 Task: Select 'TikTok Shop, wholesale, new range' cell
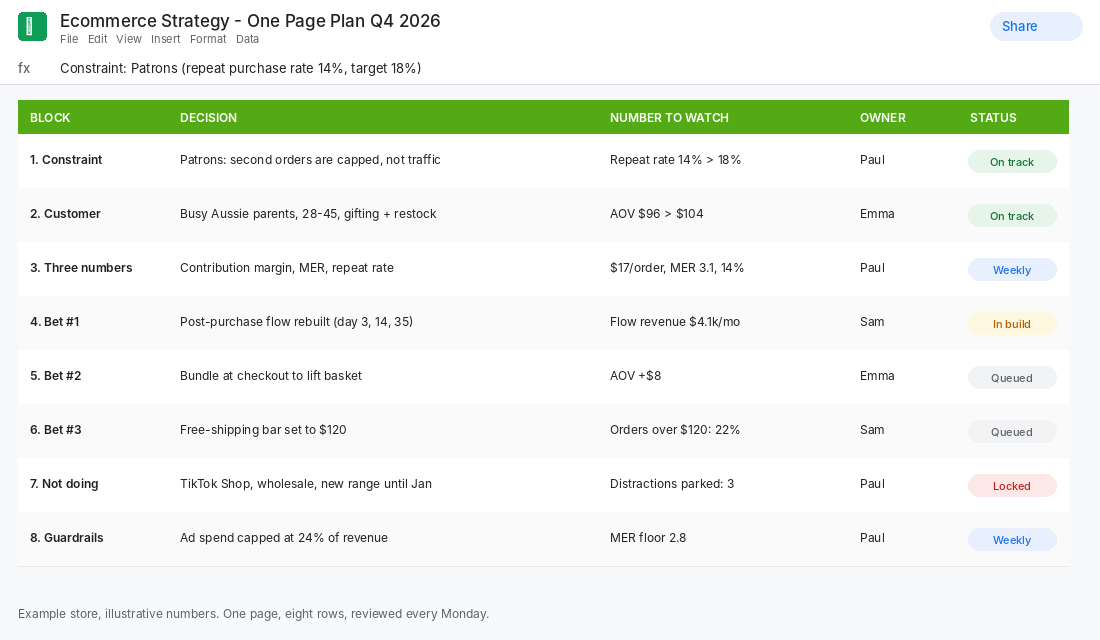tap(306, 484)
